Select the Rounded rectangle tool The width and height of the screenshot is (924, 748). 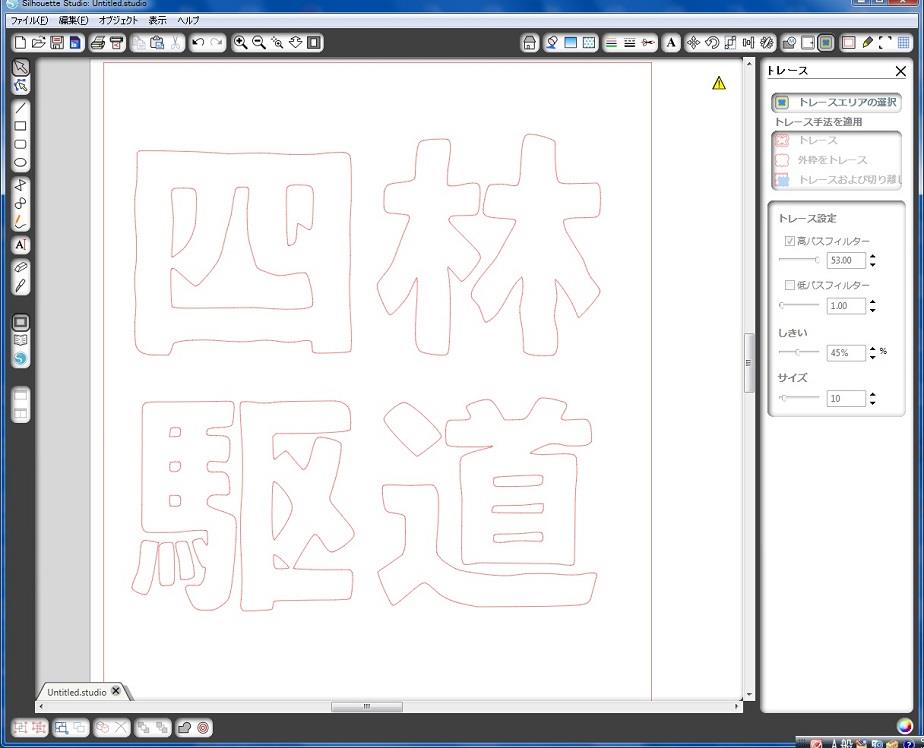[x=21, y=144]
